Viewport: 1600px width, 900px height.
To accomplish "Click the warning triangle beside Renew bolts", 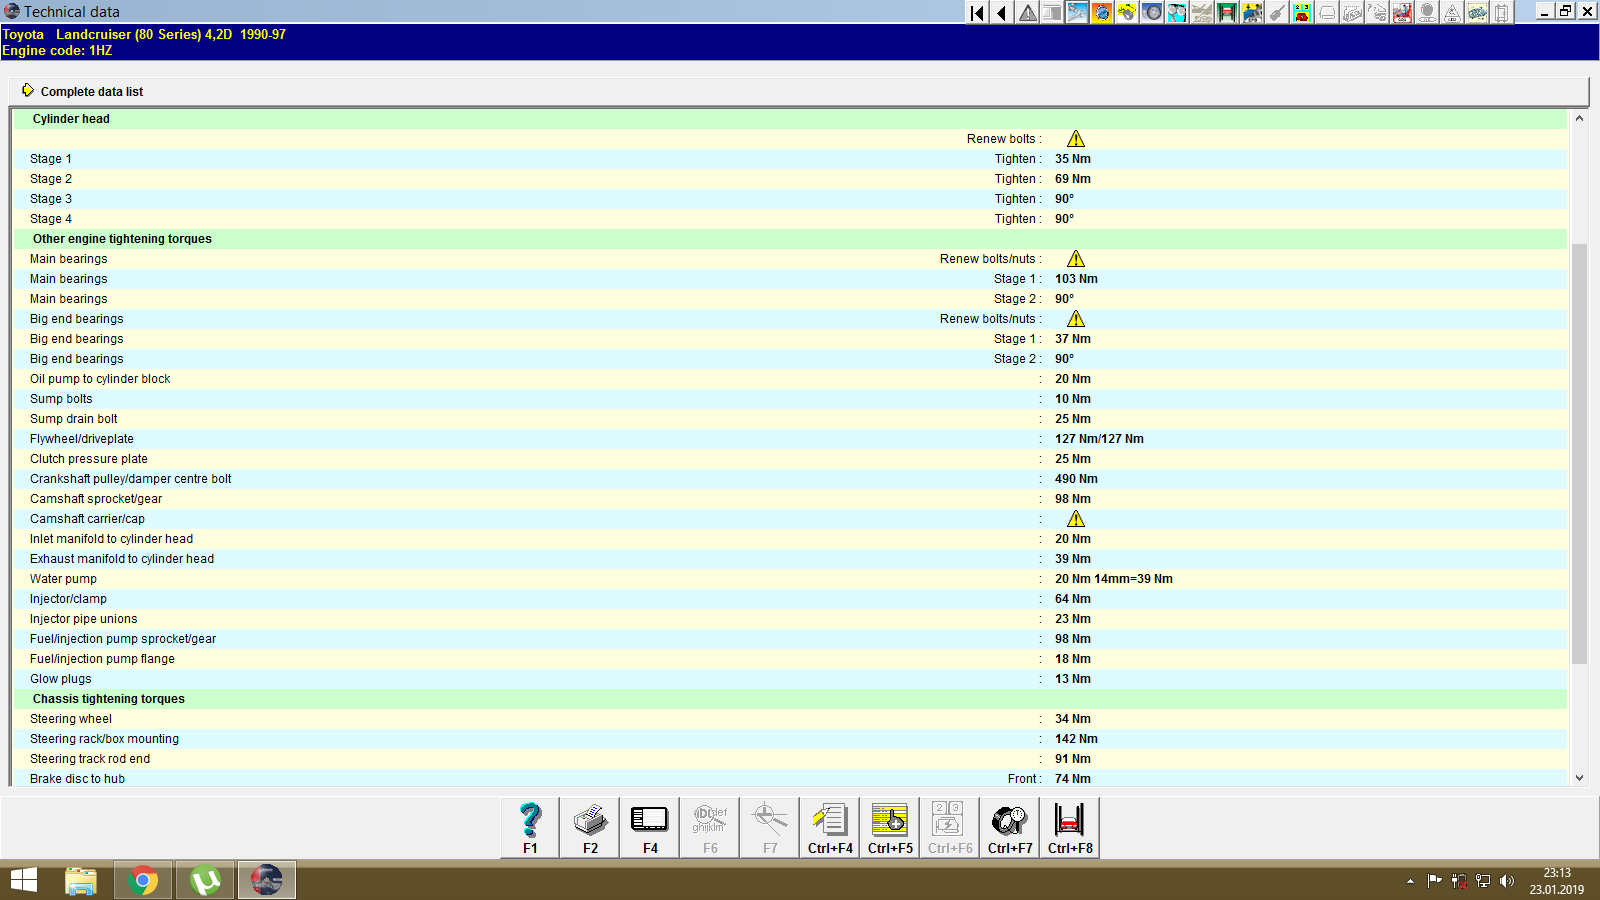I will (1077, 138).
